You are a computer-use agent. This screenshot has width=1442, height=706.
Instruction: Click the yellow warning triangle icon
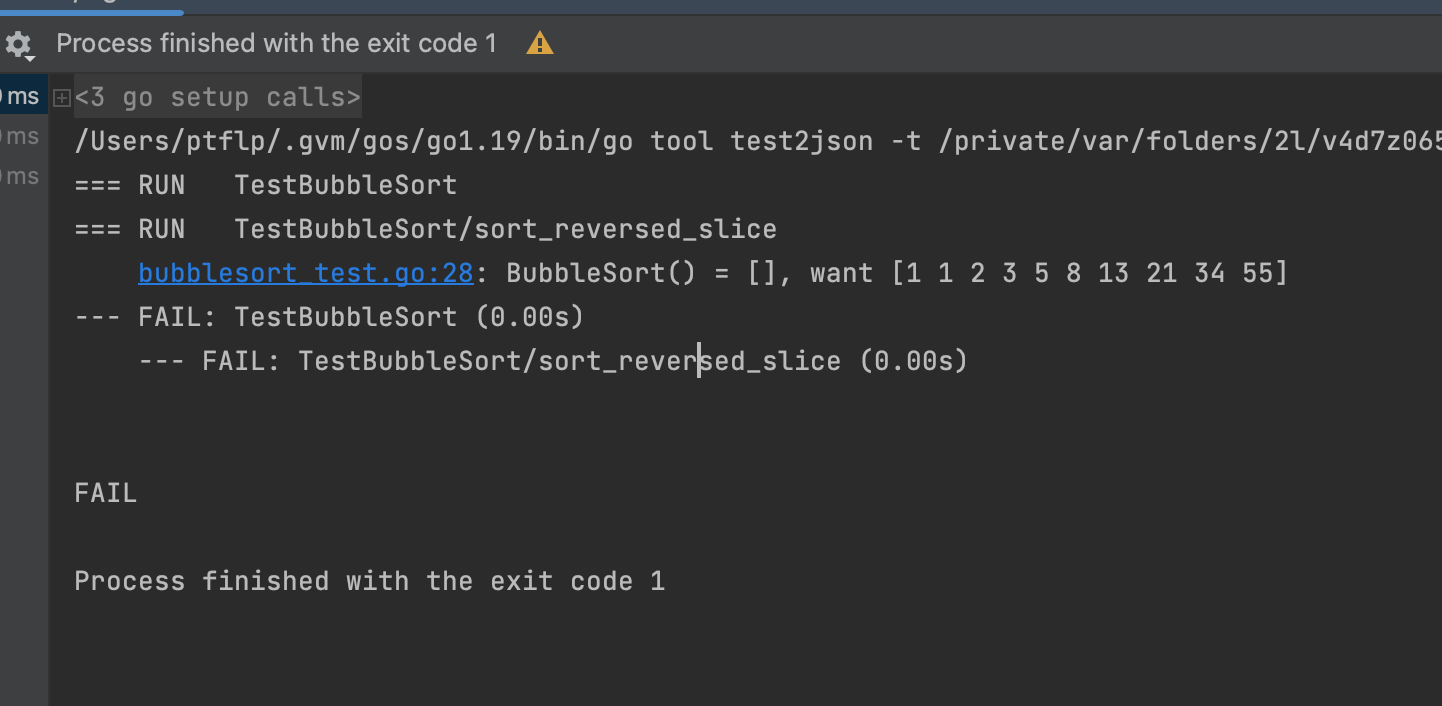[x=540, y=44]
